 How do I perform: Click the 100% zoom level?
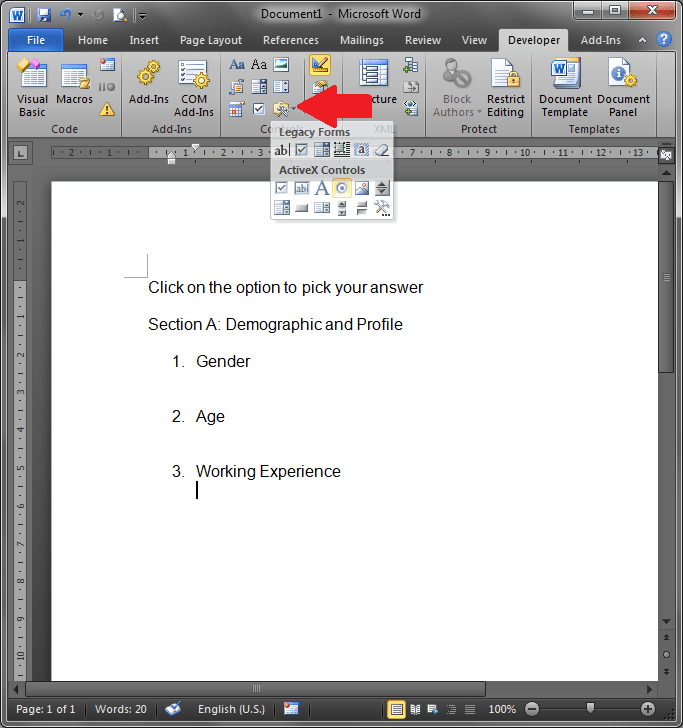point(502,709)
